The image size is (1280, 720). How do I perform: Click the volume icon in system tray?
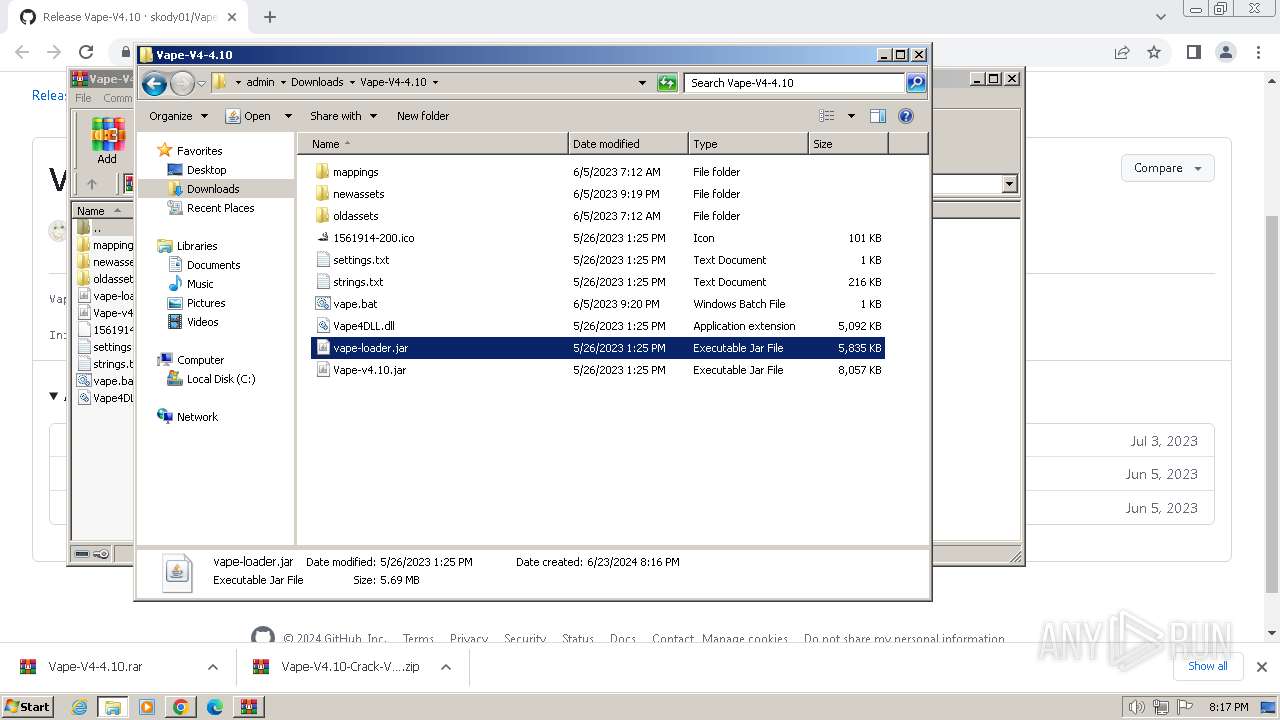click(1135, 707)
